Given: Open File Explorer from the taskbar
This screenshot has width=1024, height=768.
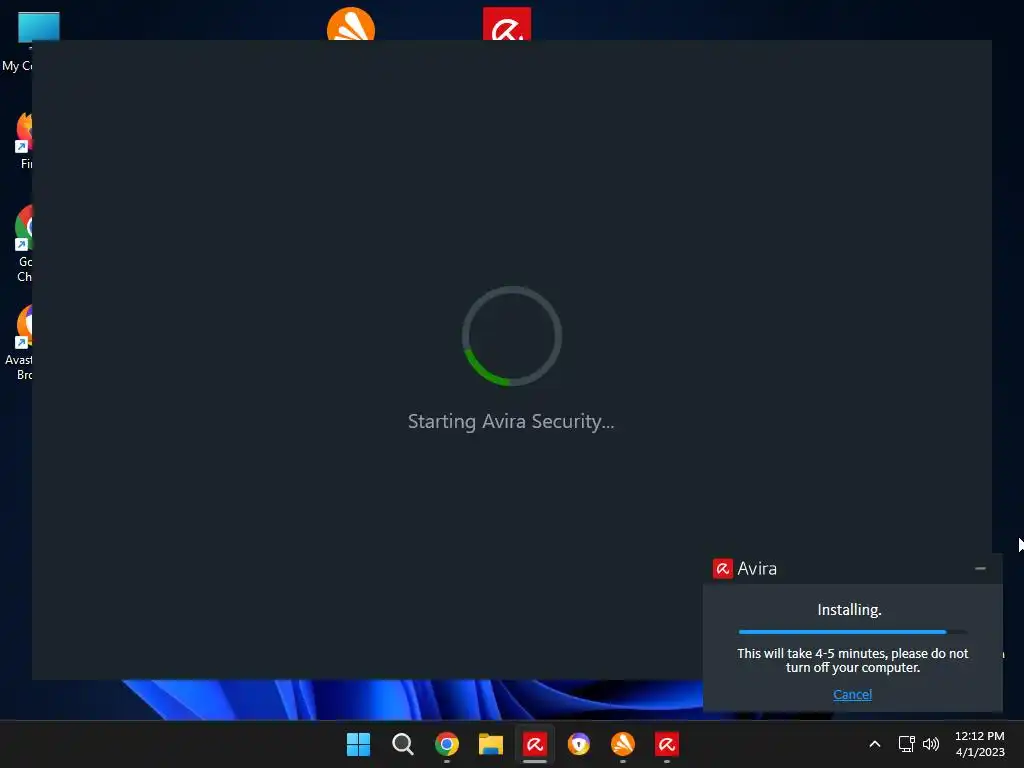Looking at the screenshot, I should (x=490, y=744).
